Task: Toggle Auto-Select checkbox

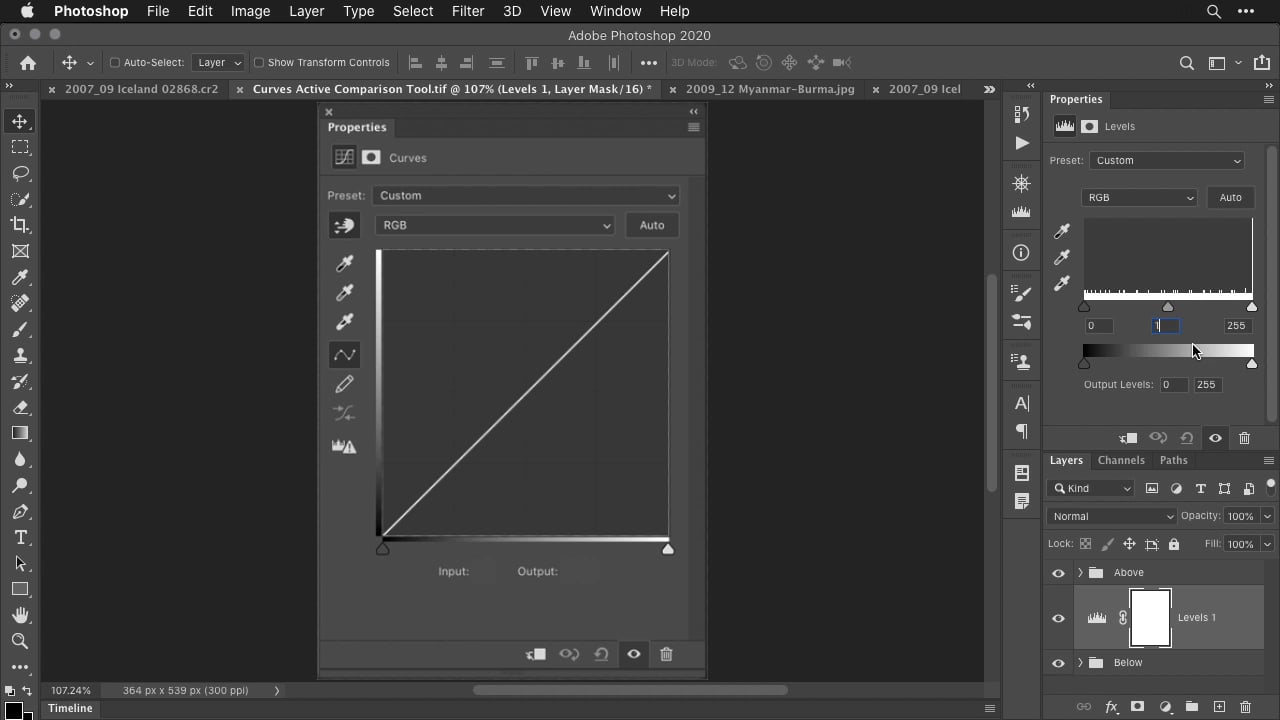Action: [114, 62]
